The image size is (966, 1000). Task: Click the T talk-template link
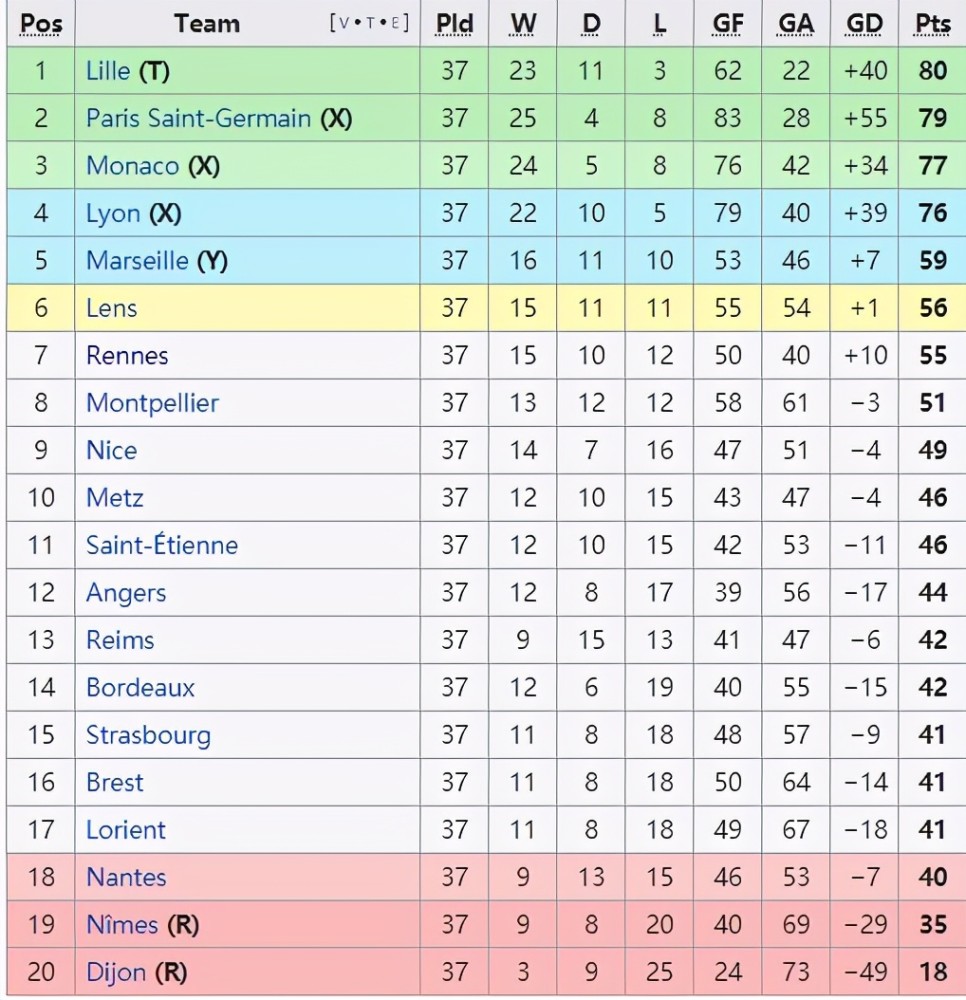[x=370, y=24]
